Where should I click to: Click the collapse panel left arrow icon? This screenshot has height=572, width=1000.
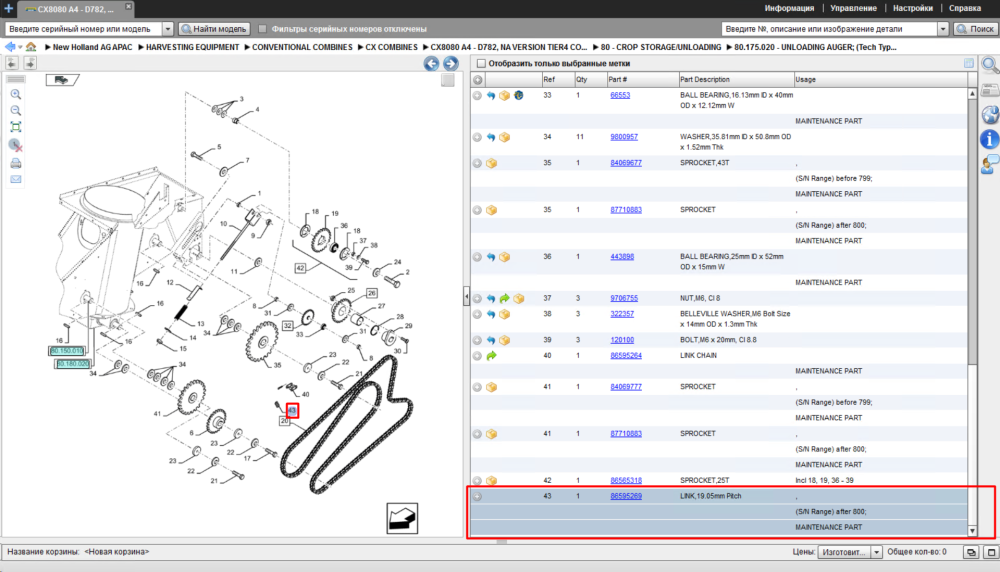pyautogui.click(x=12, y=63)
